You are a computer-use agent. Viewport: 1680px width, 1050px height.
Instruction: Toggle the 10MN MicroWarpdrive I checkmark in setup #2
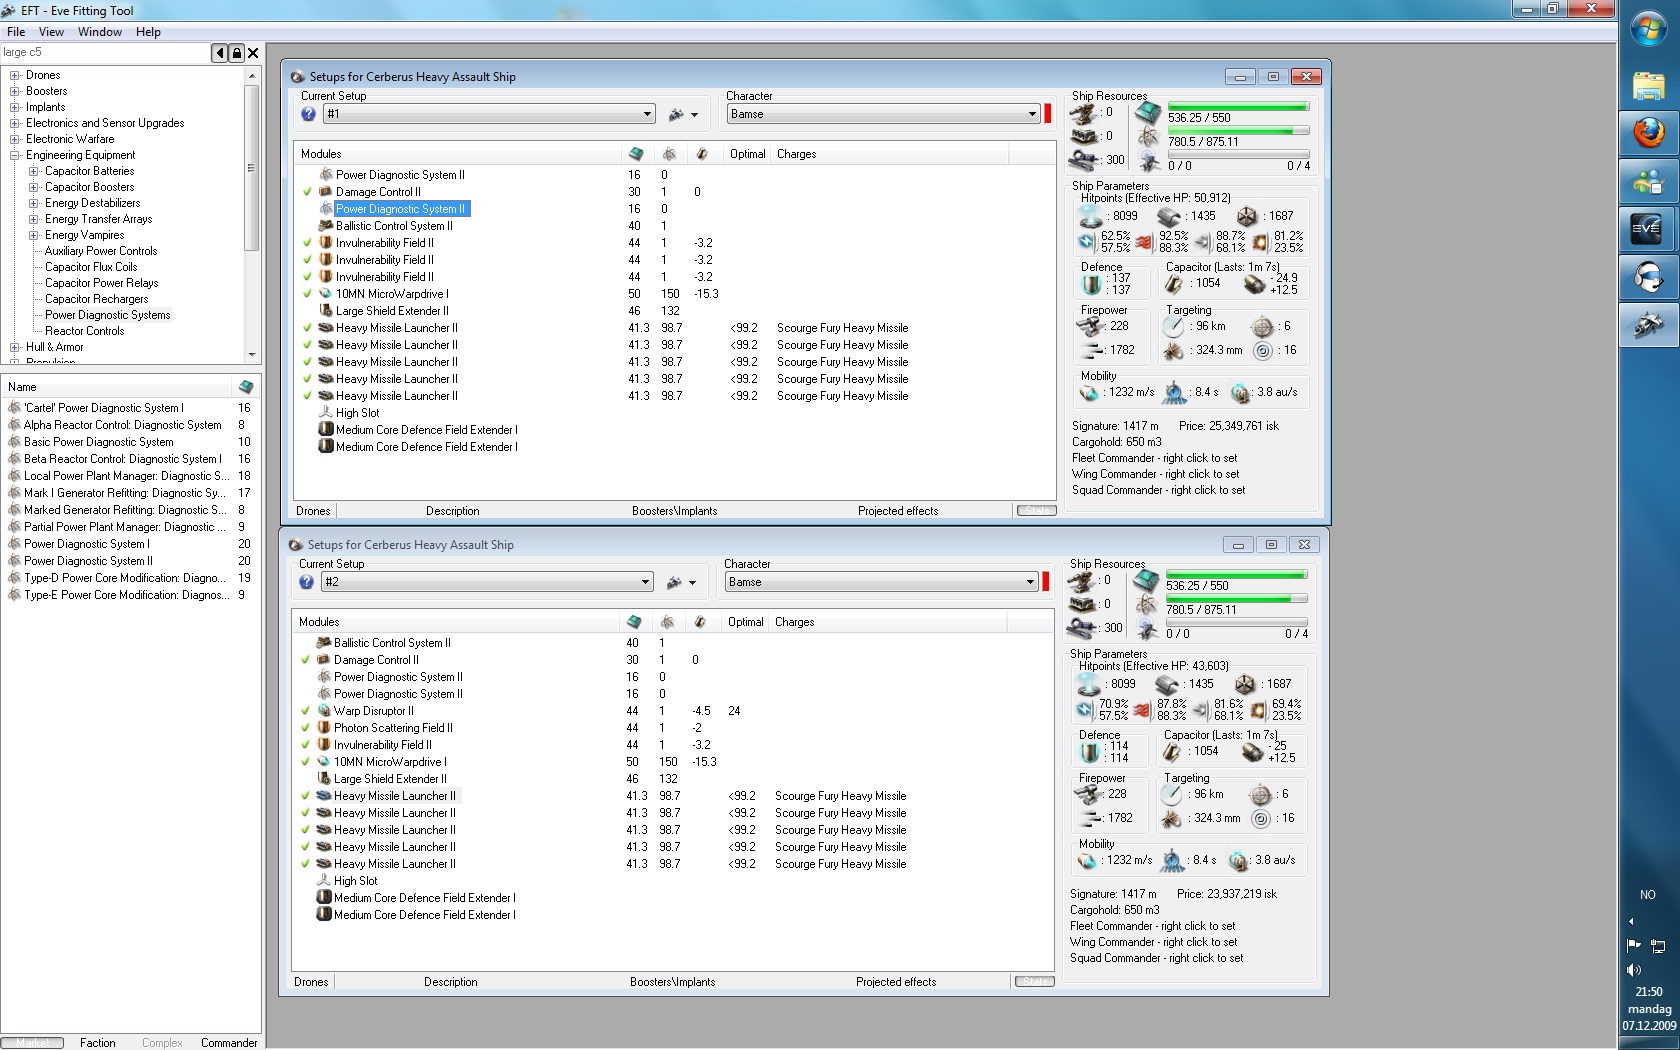[x=305, y=762]
